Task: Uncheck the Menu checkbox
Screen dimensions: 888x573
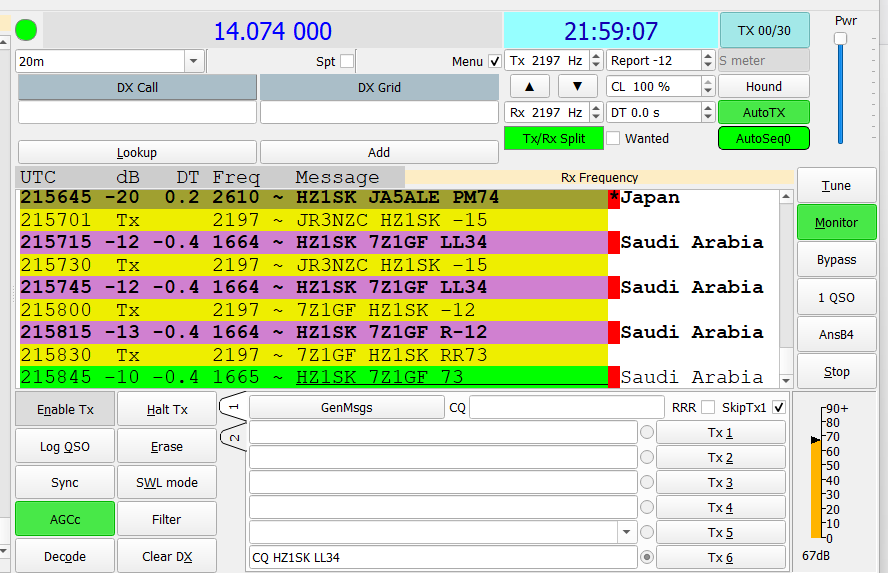Action: (494, 61)
